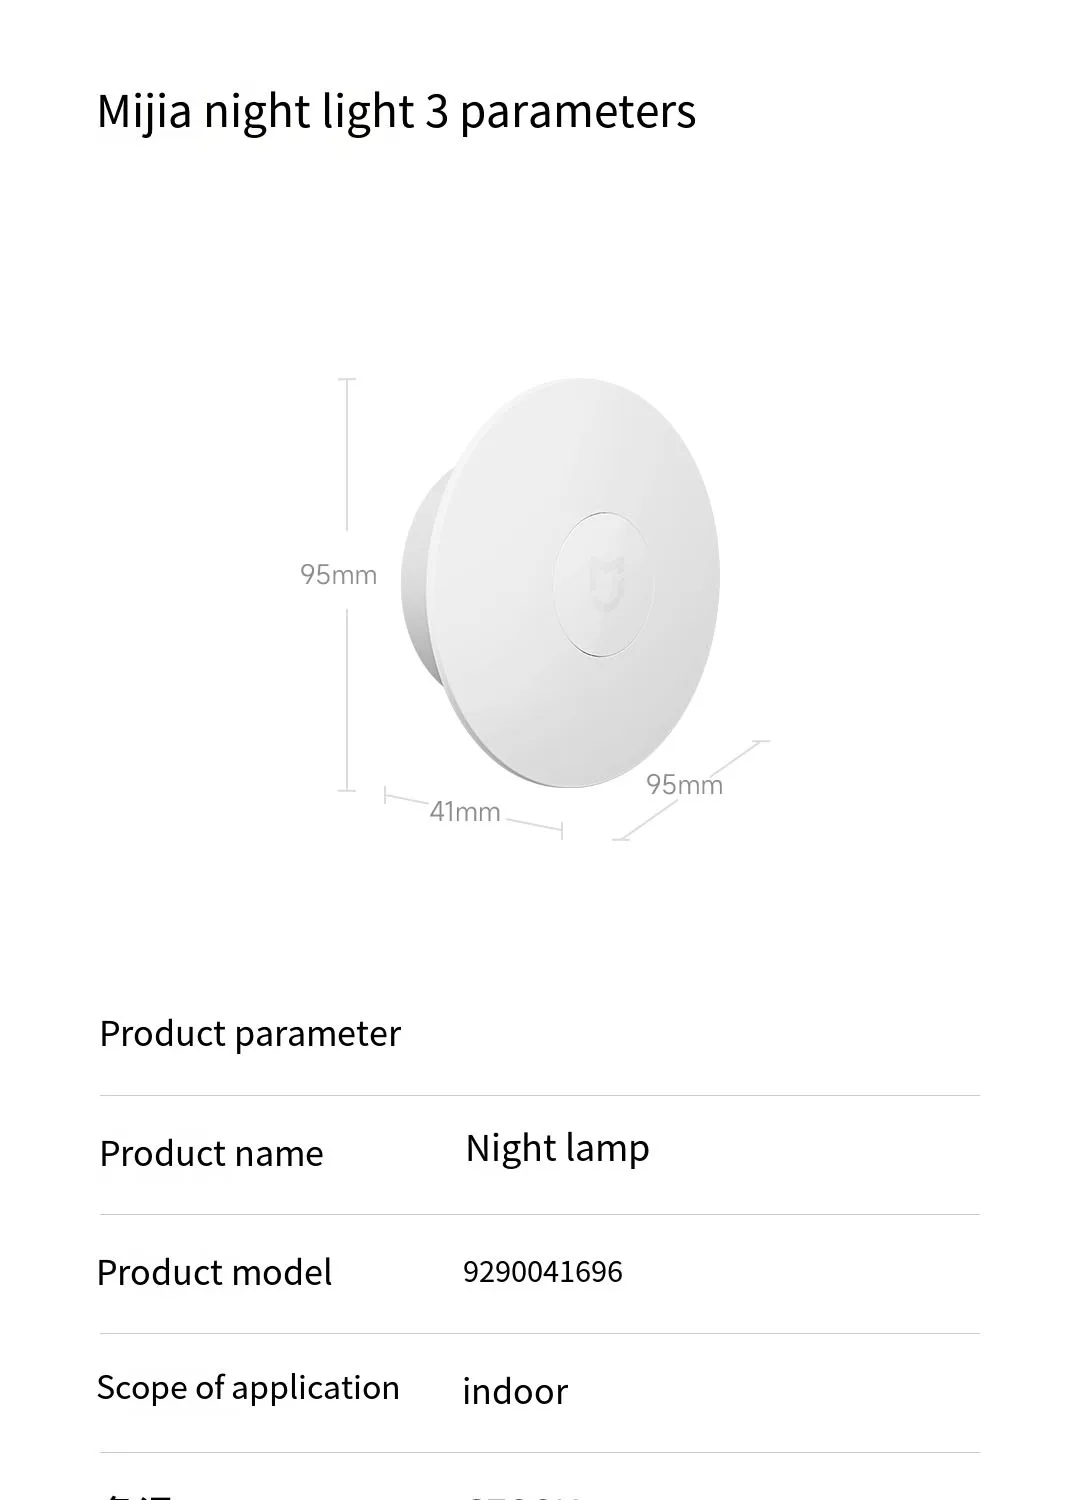Click the "Mijia night light 3 parameters" title
The height and width of the screenshot is (1500, 1080).
396,111
